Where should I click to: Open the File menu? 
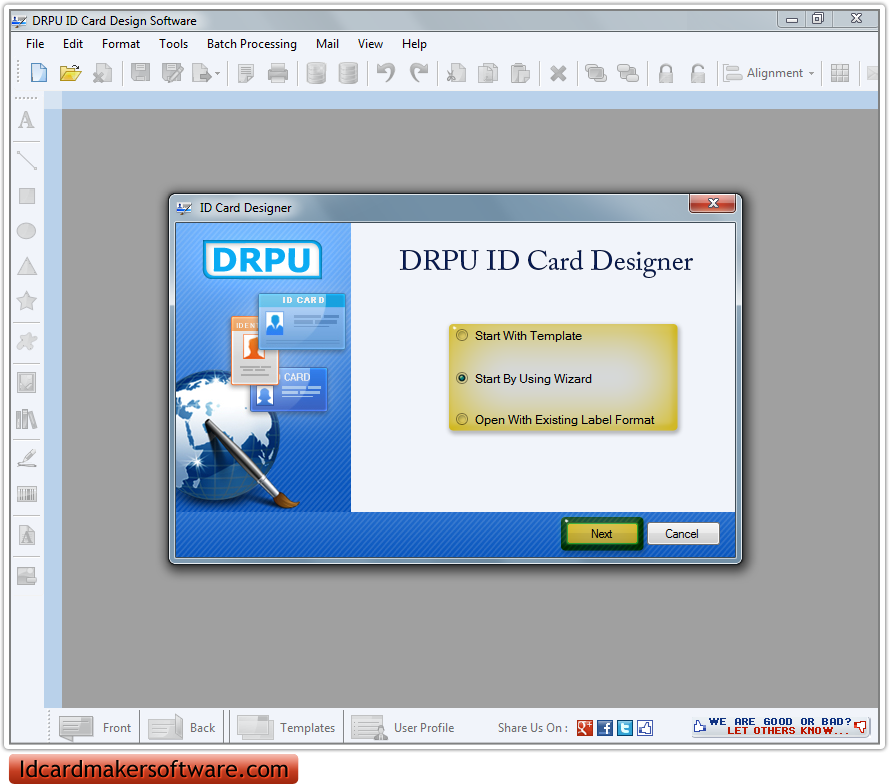[x=35, y=44]
